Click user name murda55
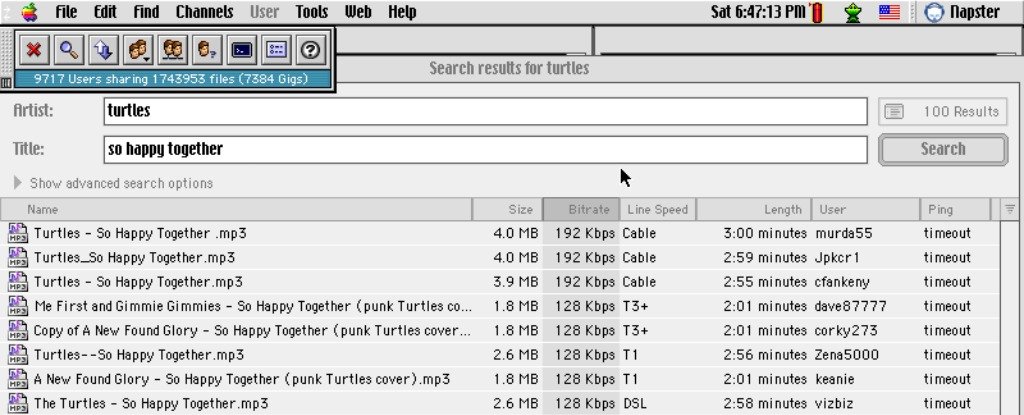Viewport: 1024px width, 415px height. point(843,233)
